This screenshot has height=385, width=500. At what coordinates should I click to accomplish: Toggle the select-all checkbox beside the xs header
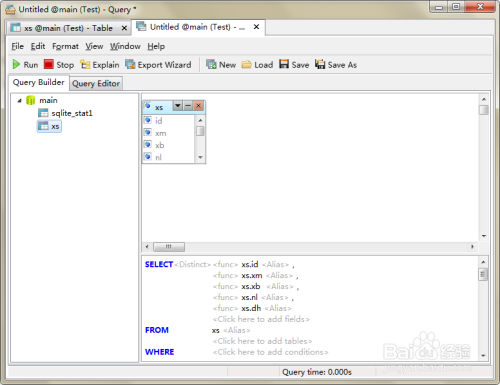click(147, 106)
